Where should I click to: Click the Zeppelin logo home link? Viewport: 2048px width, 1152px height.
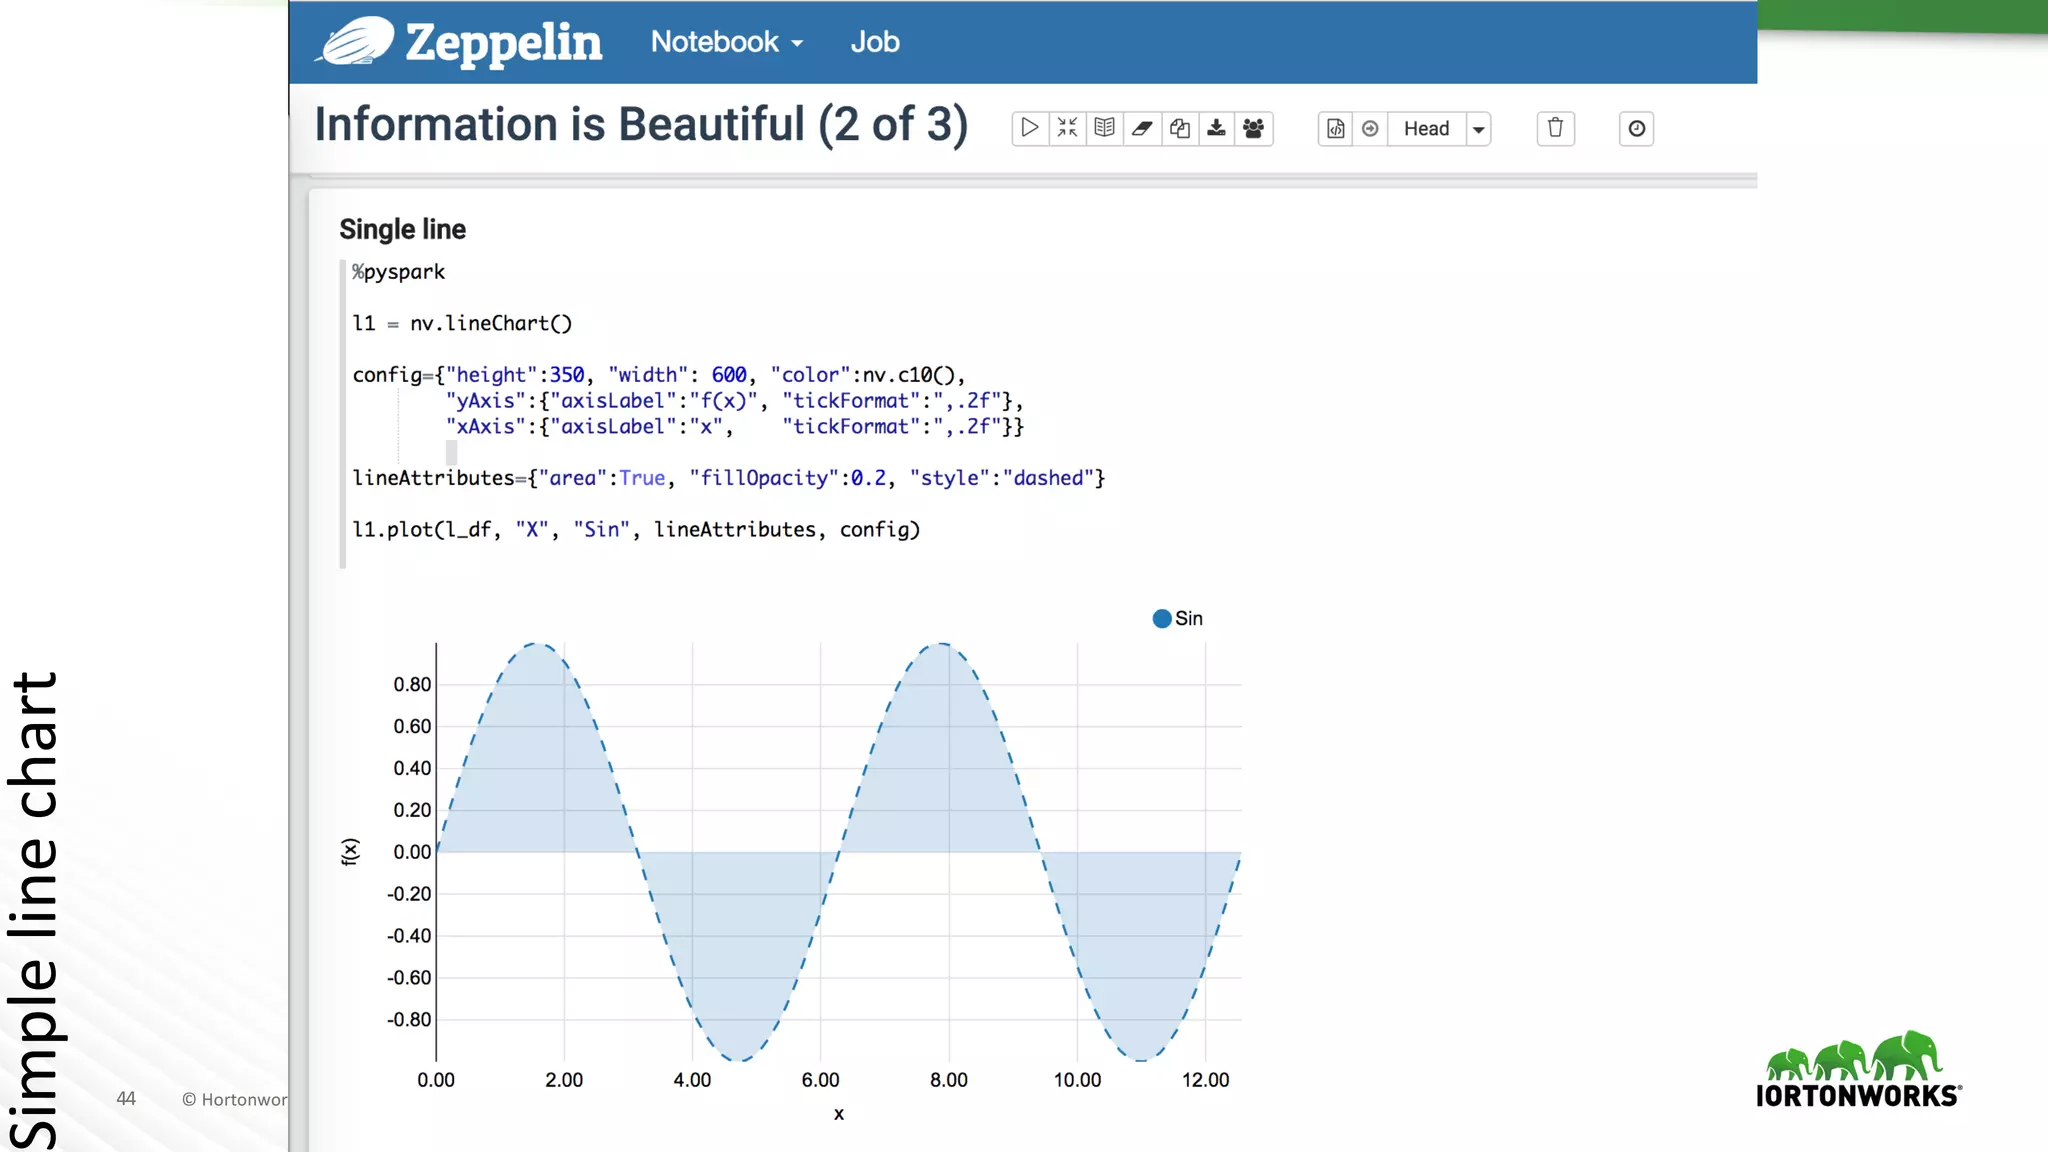coord(460,42)
